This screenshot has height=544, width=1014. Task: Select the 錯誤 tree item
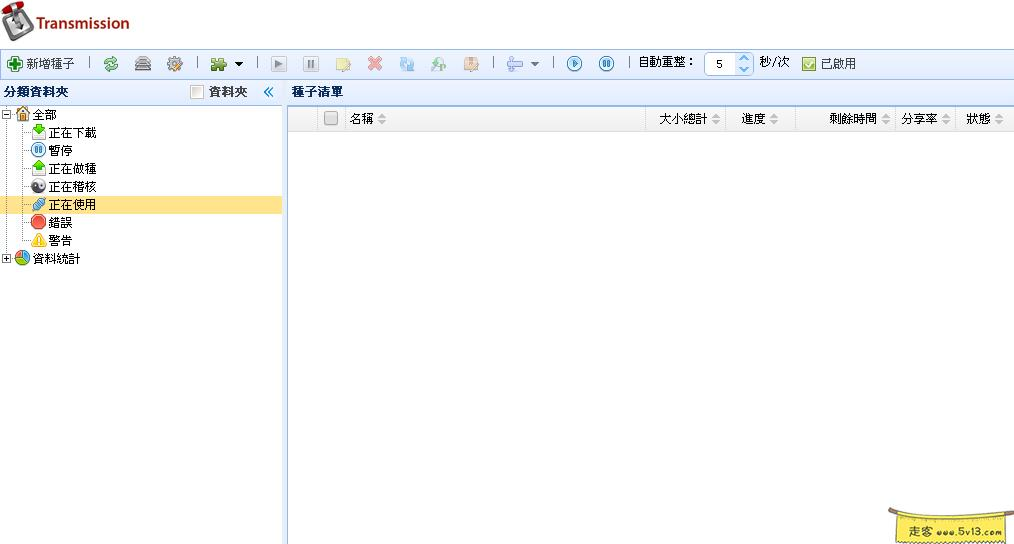[60, 223]
